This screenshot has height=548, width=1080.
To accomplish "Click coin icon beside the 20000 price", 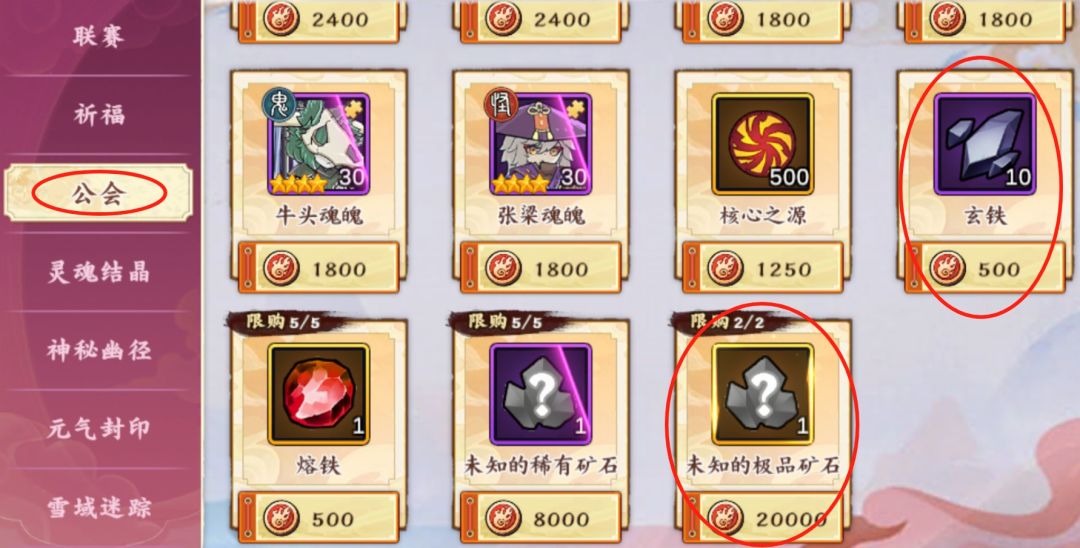I will 725,518.
